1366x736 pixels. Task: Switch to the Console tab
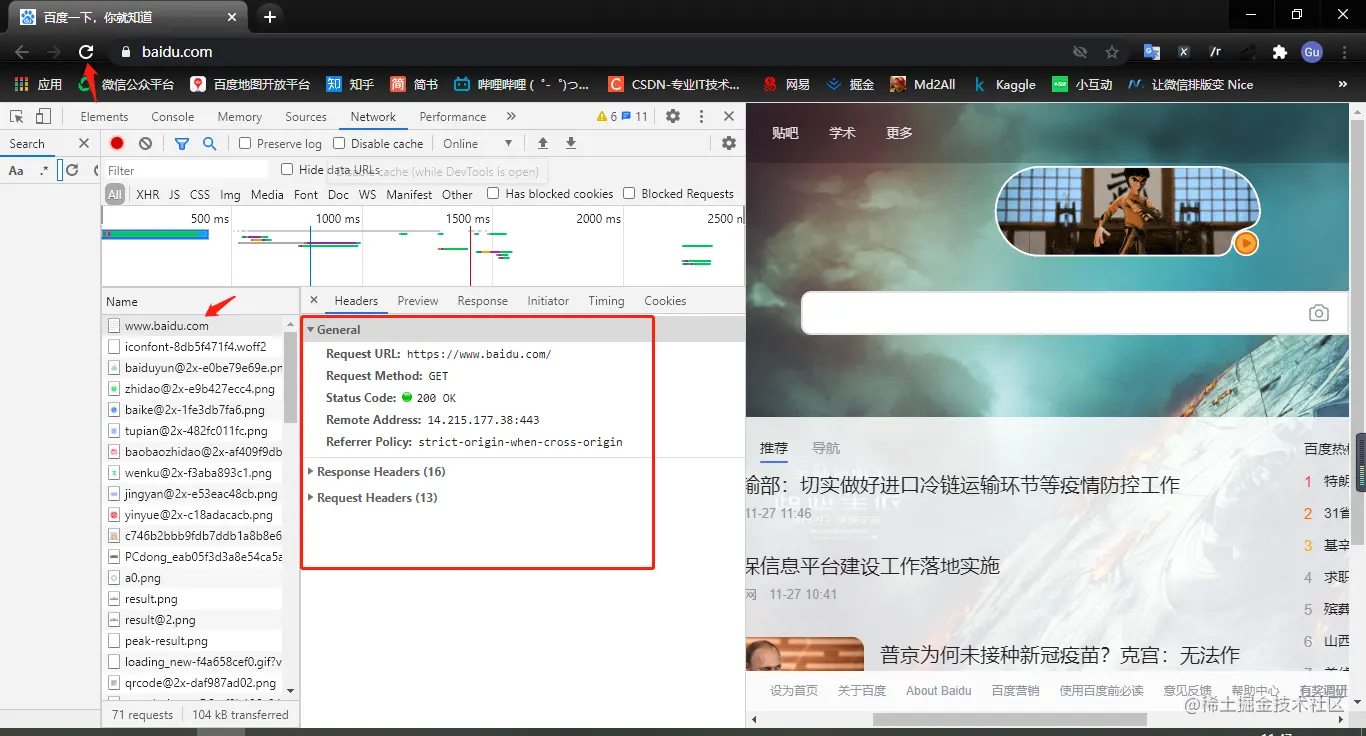(x=173, y=116)
